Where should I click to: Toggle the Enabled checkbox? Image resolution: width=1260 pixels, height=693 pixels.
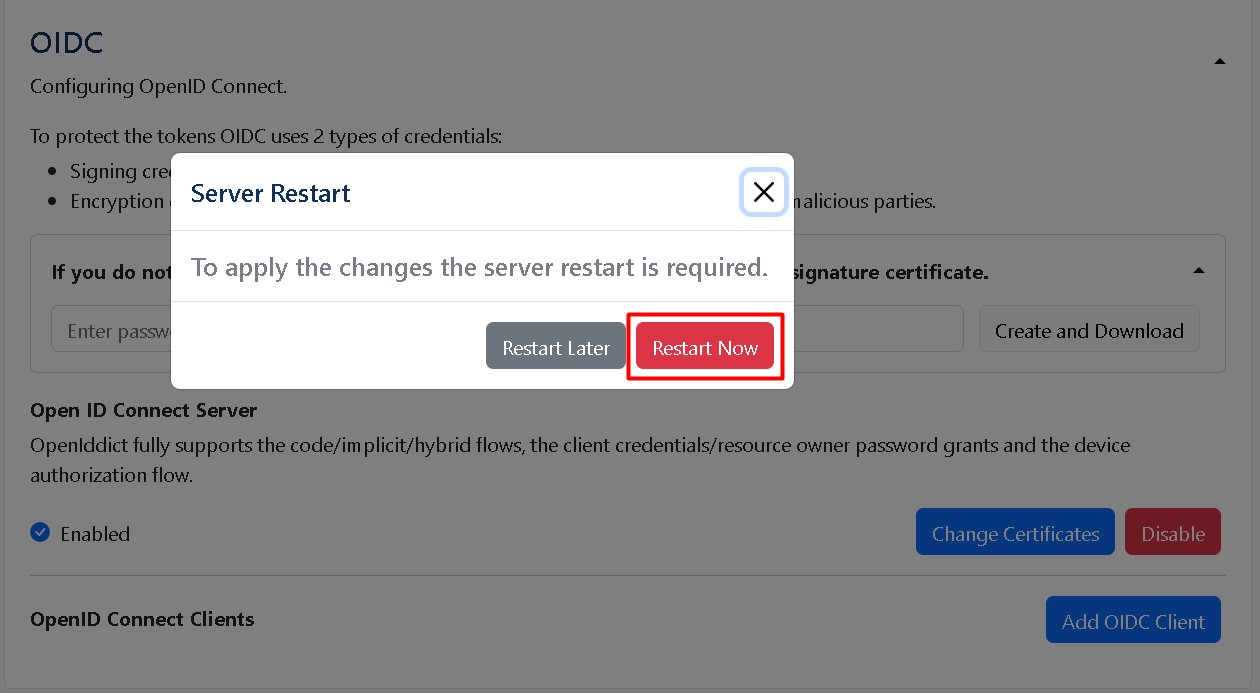tap(40, 533)
